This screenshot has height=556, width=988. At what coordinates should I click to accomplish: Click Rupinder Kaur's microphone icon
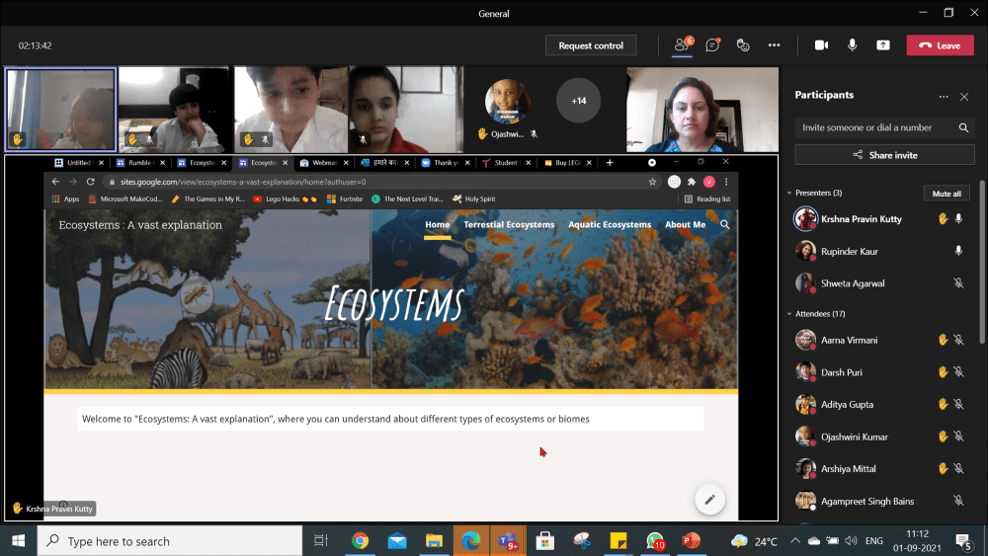coord(958,251)
